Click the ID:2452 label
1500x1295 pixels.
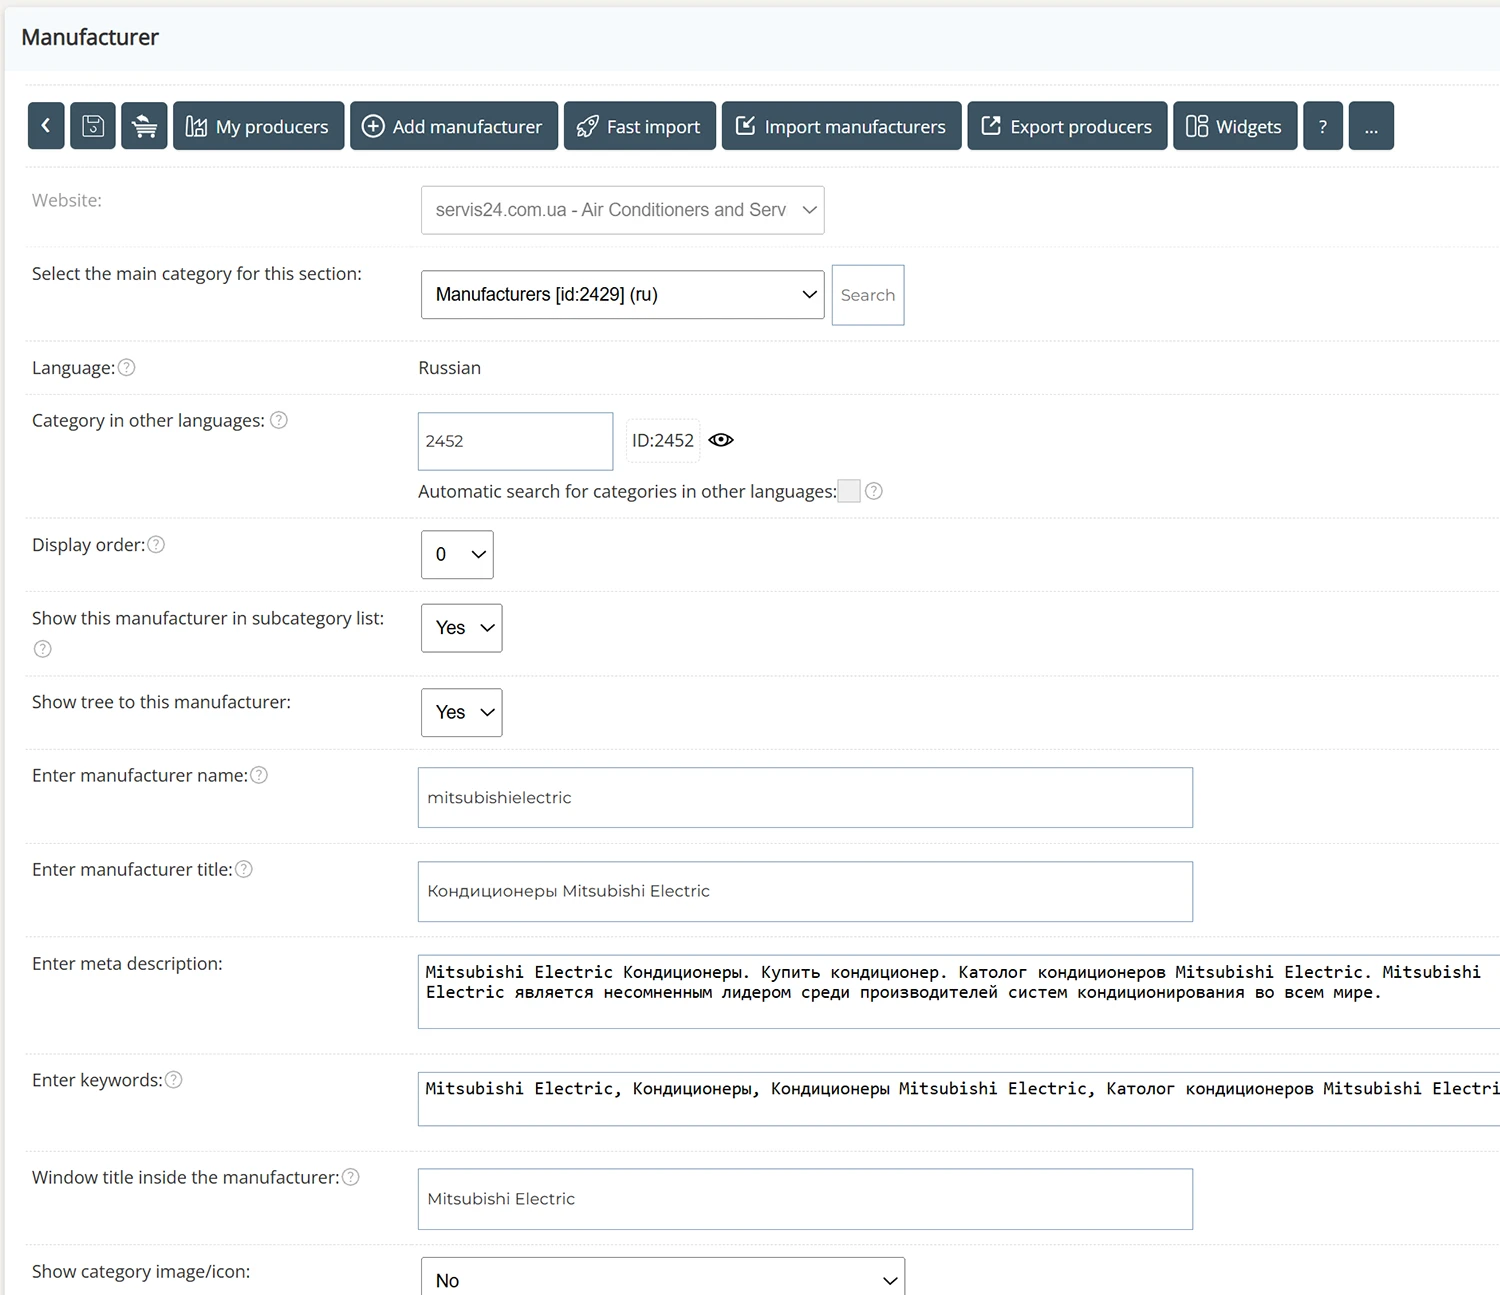tap(663, 440)
